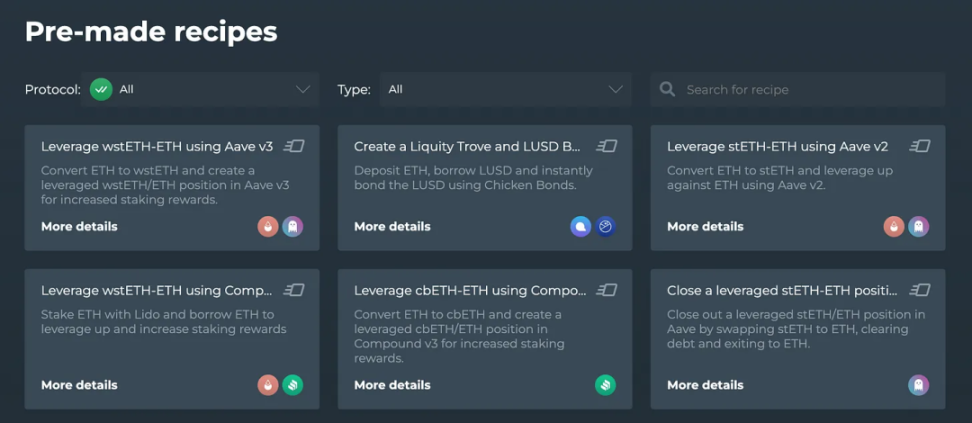The width and height of the screenshot is (972, 423).
Task: Focus the Search for recipe field
Action: click(798, 89)
